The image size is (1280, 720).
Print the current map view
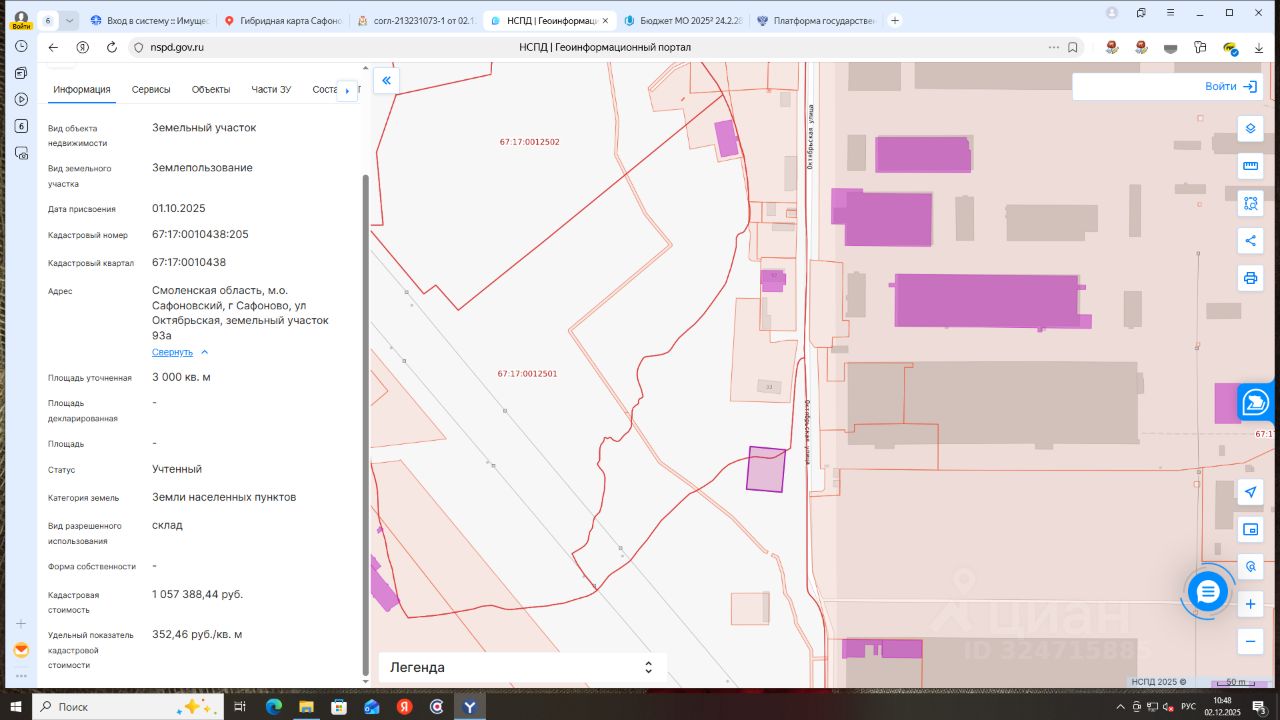(1250, 277)
